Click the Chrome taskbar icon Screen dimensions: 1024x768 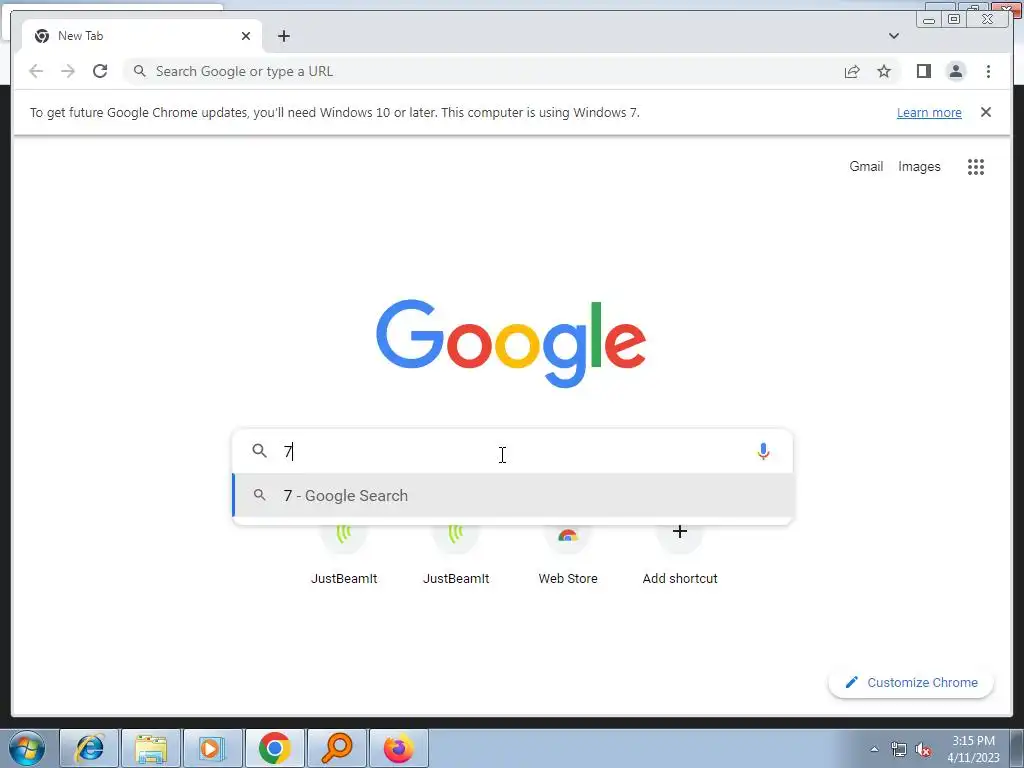(x=274, y=748)
